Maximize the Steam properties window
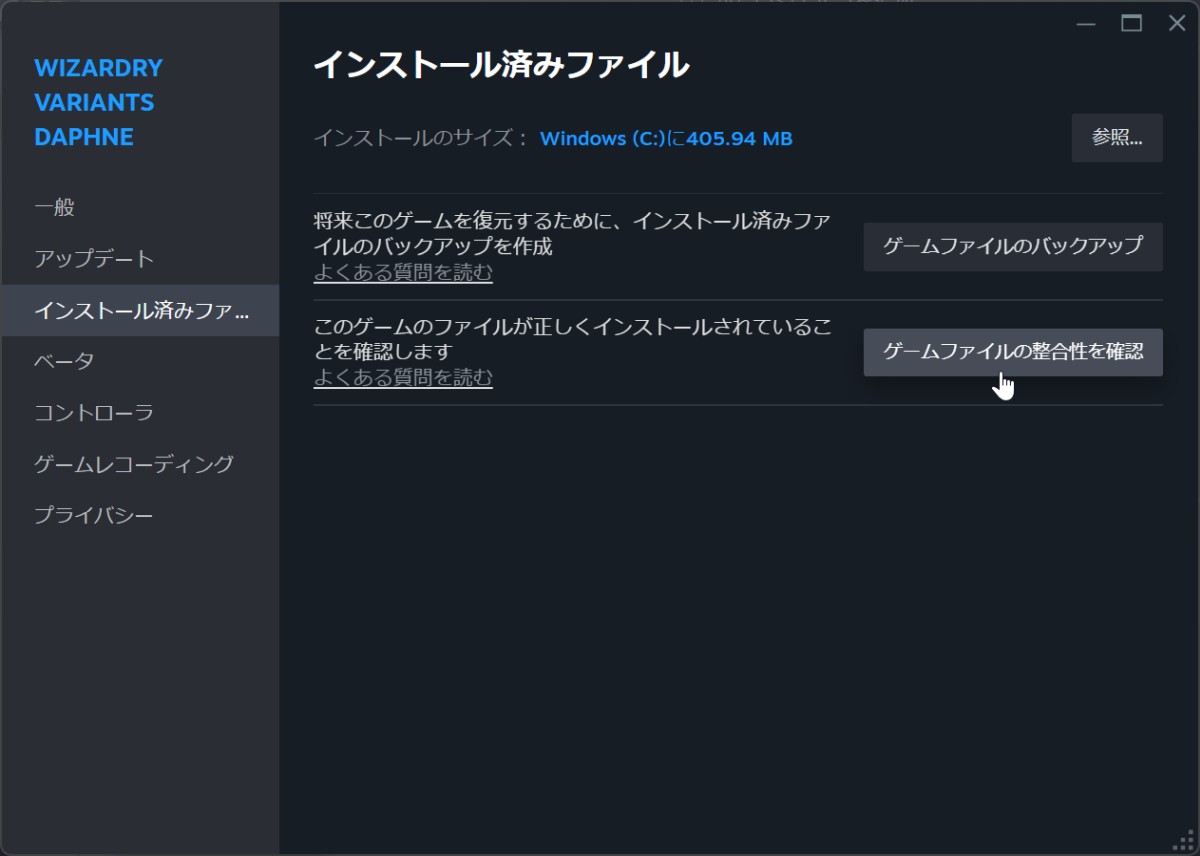The image size is (1200, 856). click(x=1133, y=22)
